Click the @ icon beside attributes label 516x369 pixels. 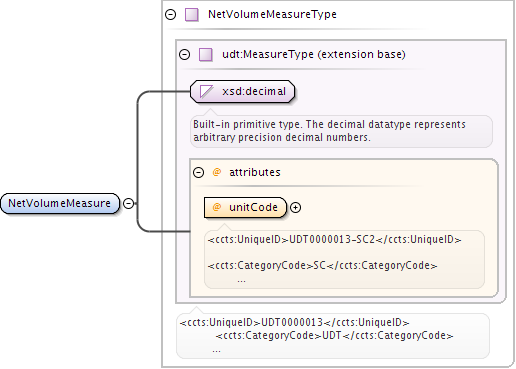(217, 172)
